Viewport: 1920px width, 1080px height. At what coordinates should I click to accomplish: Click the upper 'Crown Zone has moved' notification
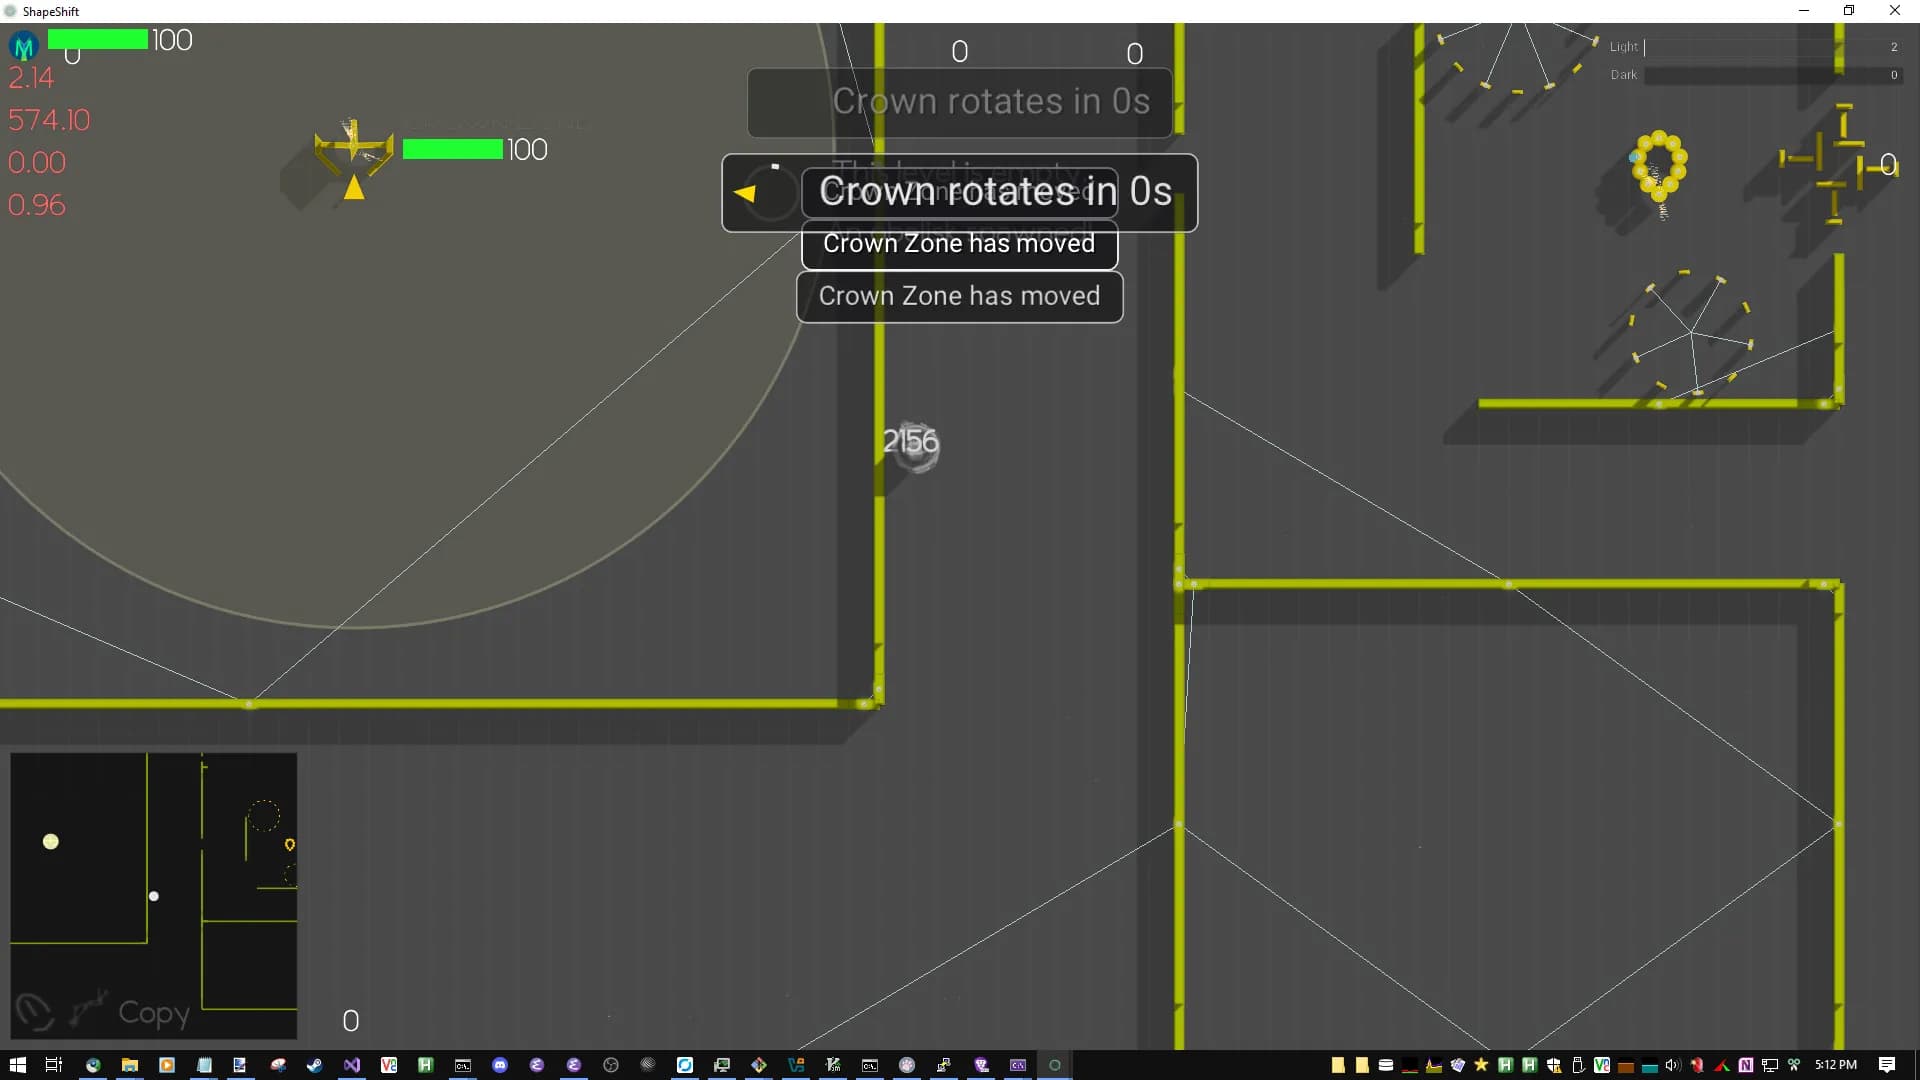click(959, 244)
